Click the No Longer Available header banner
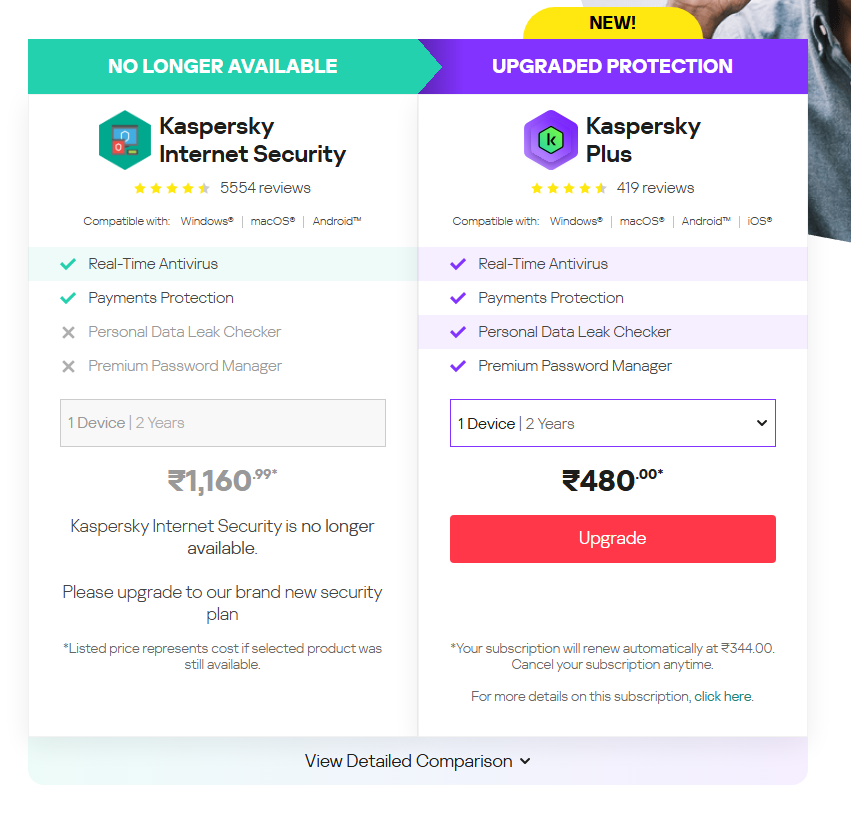 click(223, 66)
